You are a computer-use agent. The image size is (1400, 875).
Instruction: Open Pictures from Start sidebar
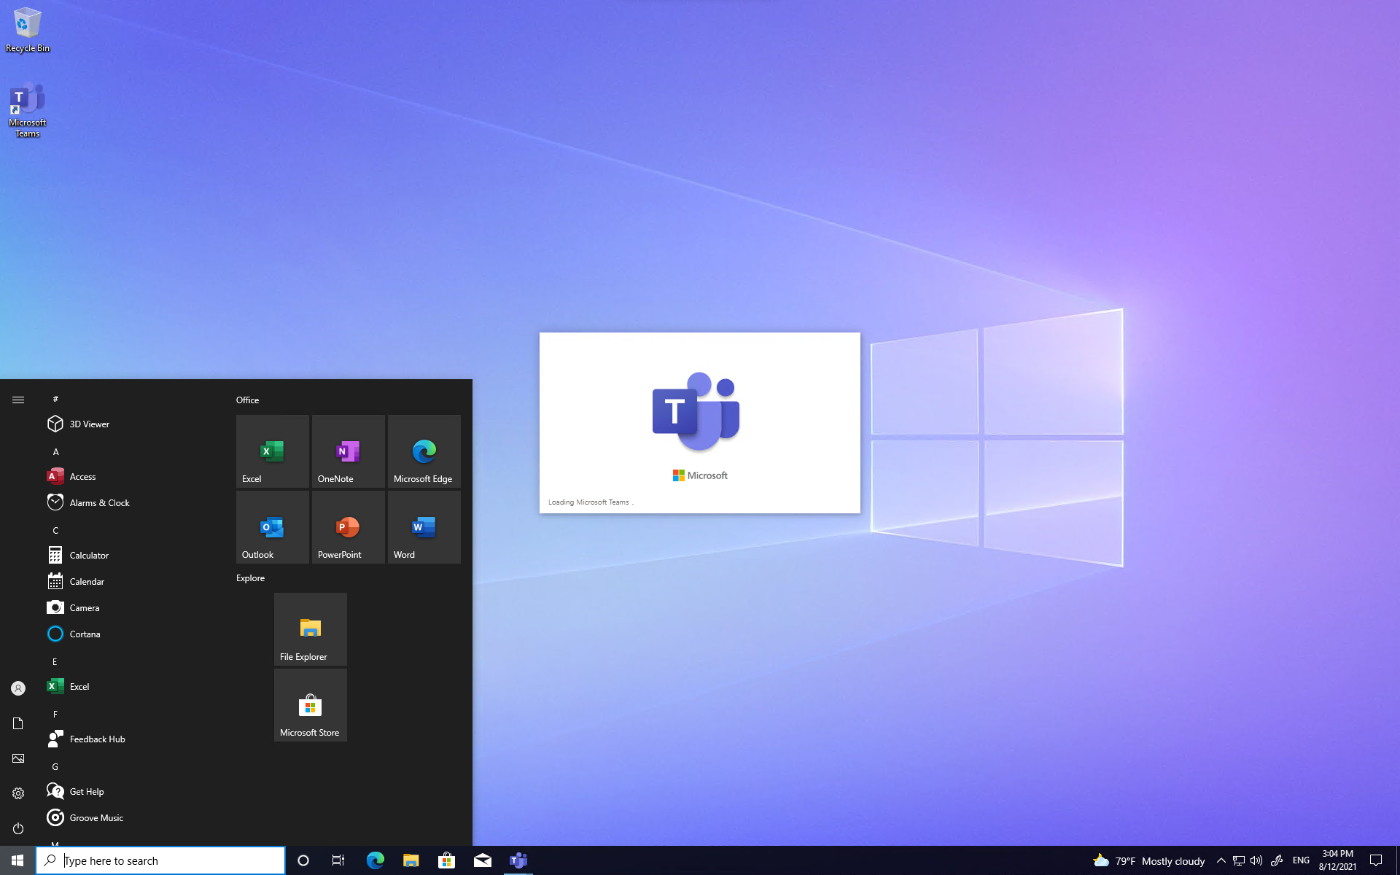tap(18, 758)
